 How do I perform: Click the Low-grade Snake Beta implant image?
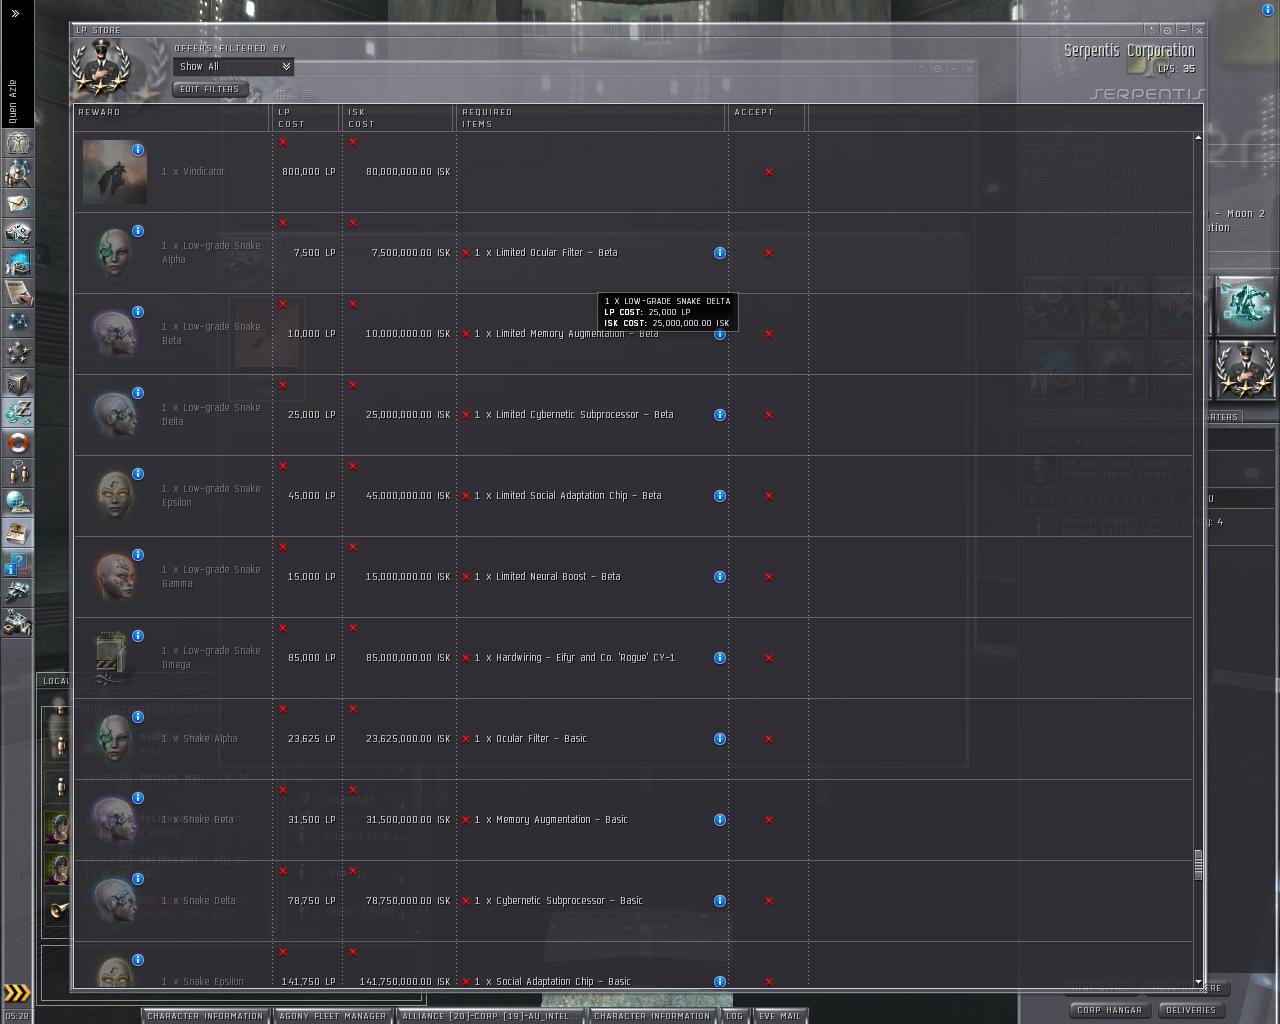(115, 334)
